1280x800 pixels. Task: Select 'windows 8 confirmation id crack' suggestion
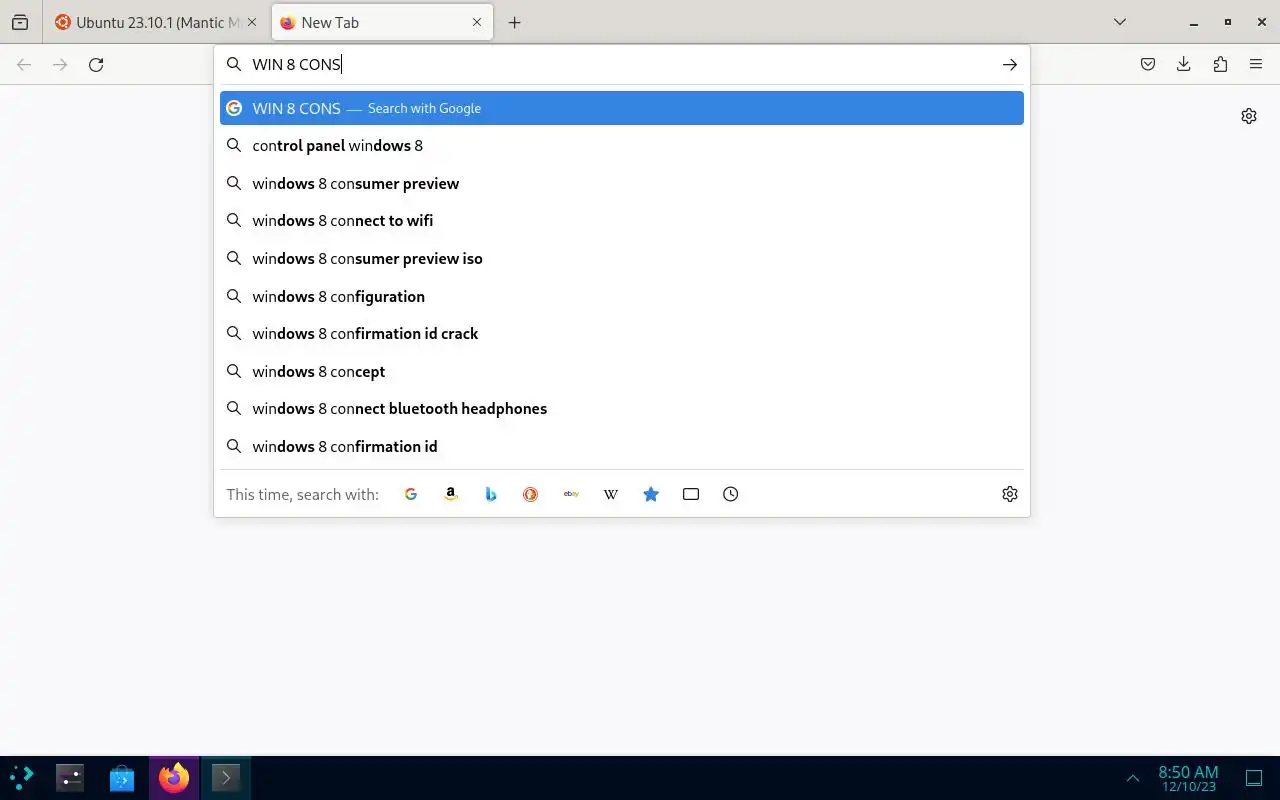point(622,333)
